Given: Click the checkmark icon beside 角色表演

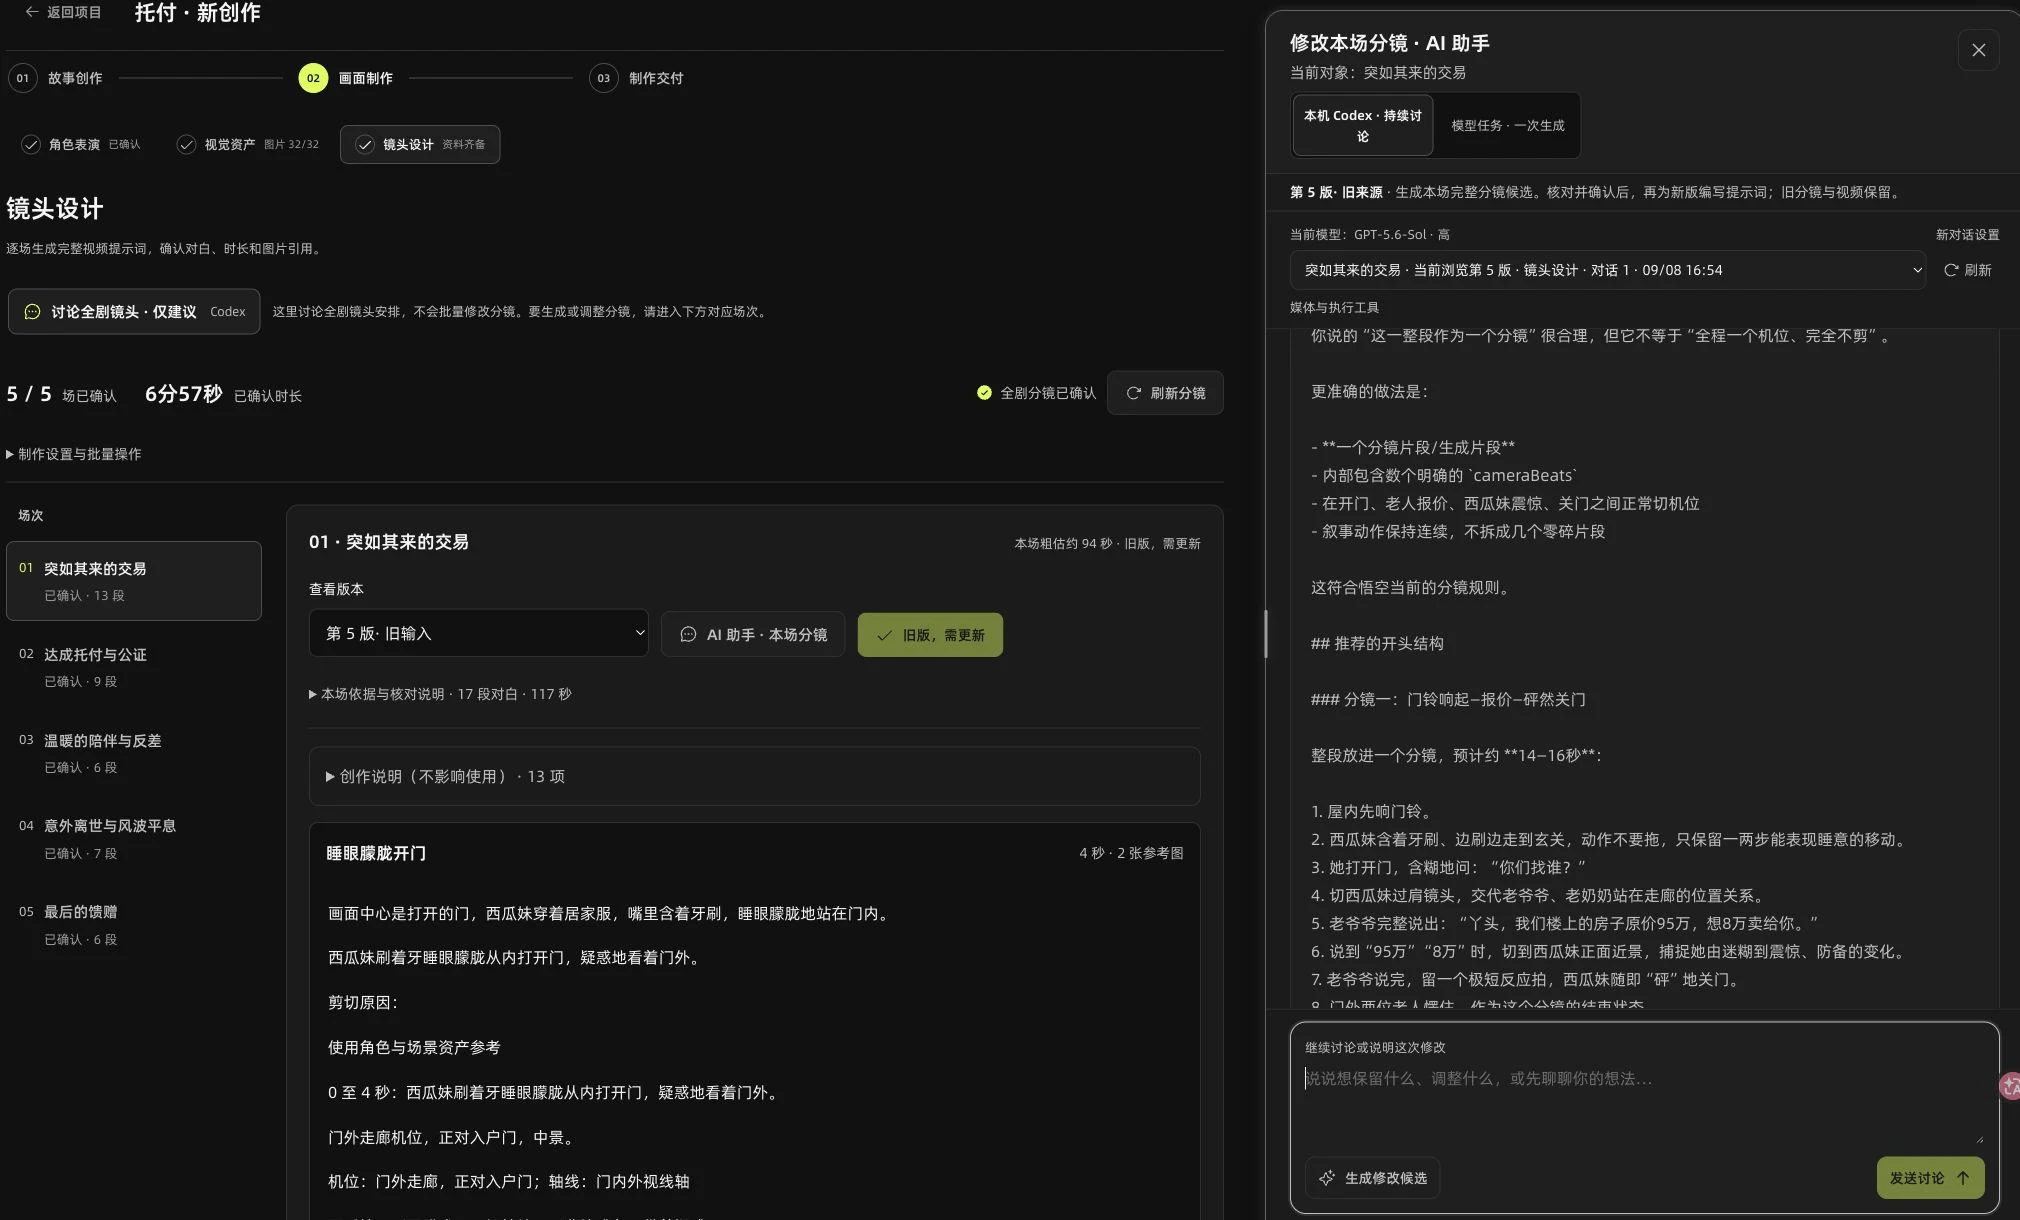Looking at the screenshot, I should point(31,145).
